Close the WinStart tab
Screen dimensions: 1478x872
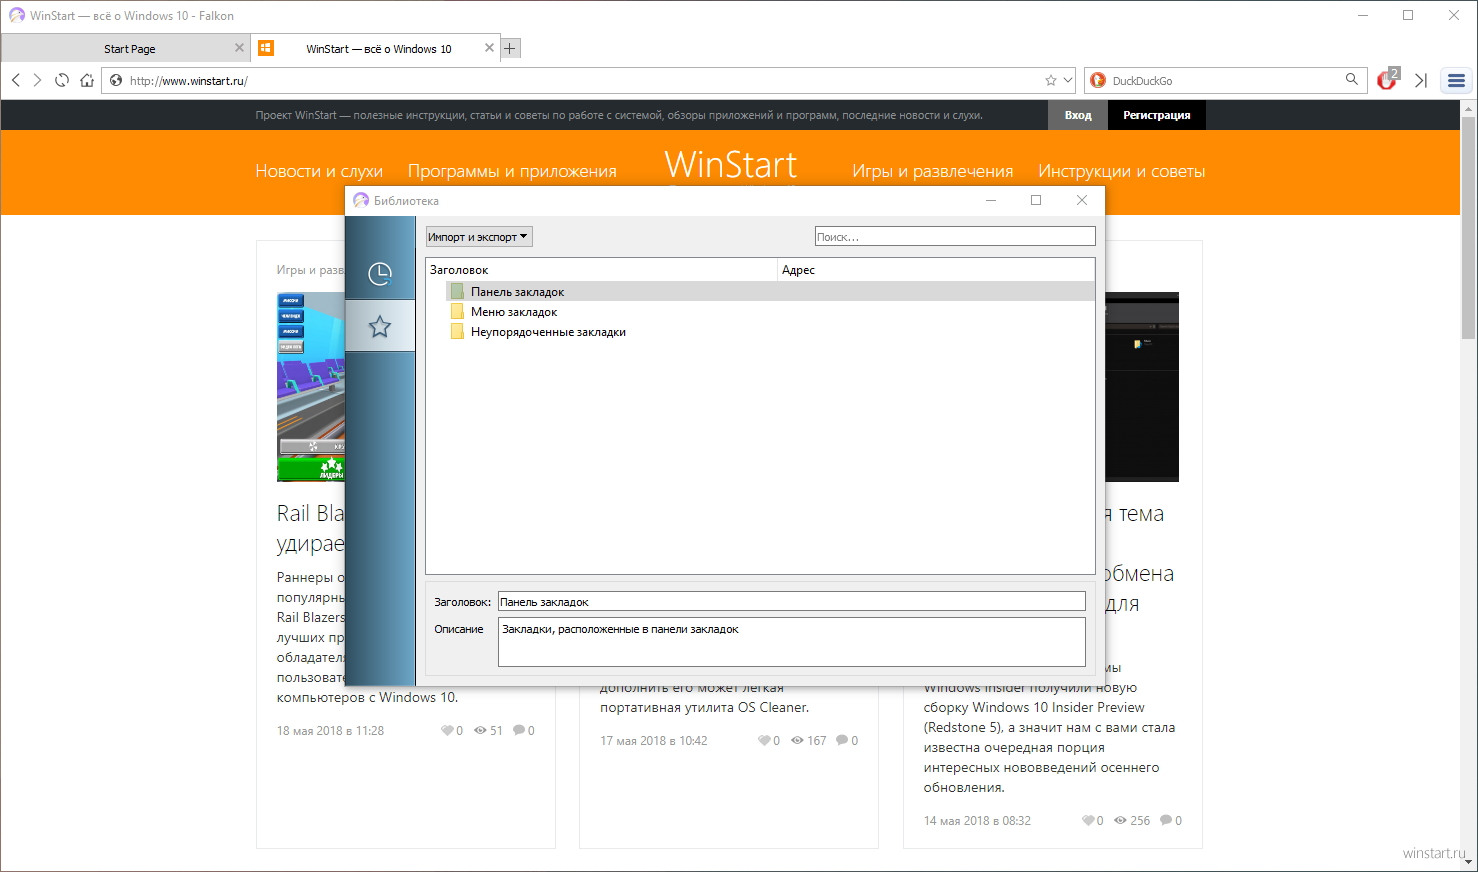pyautogui.click(x=489, y=48)
